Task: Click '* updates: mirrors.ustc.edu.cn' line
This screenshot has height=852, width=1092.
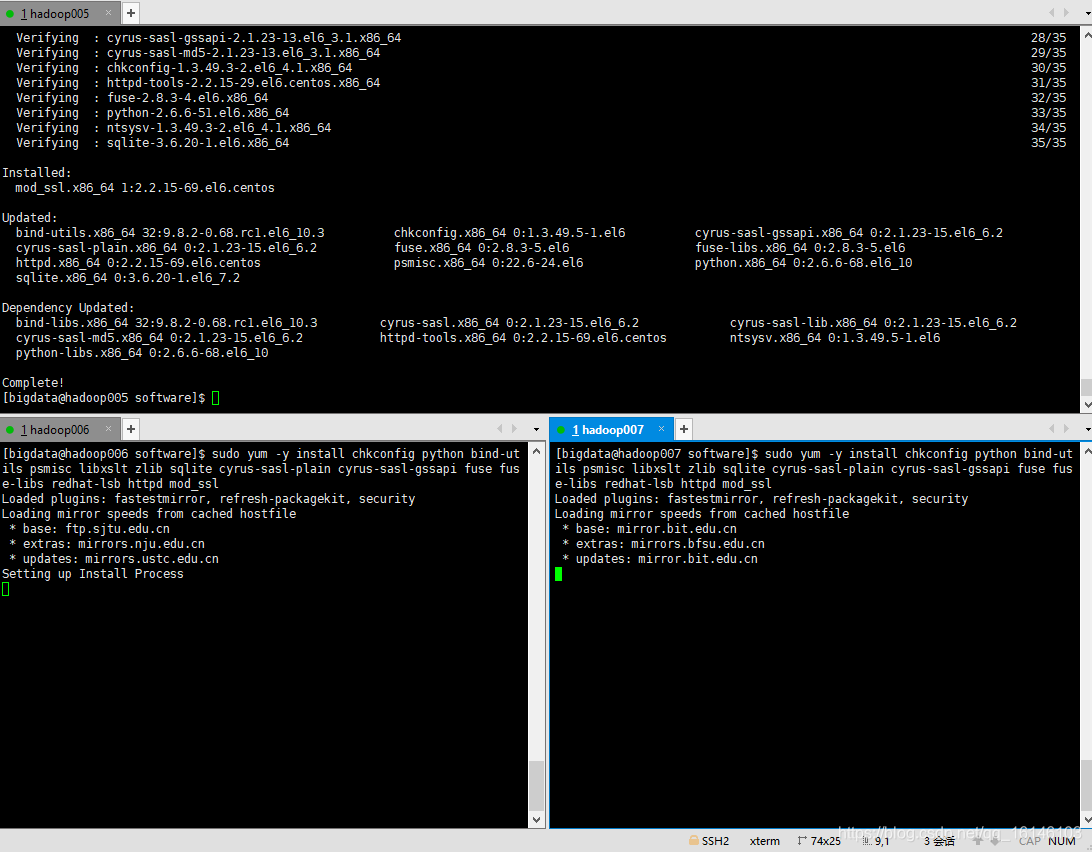Action: (x=114, y=559)
